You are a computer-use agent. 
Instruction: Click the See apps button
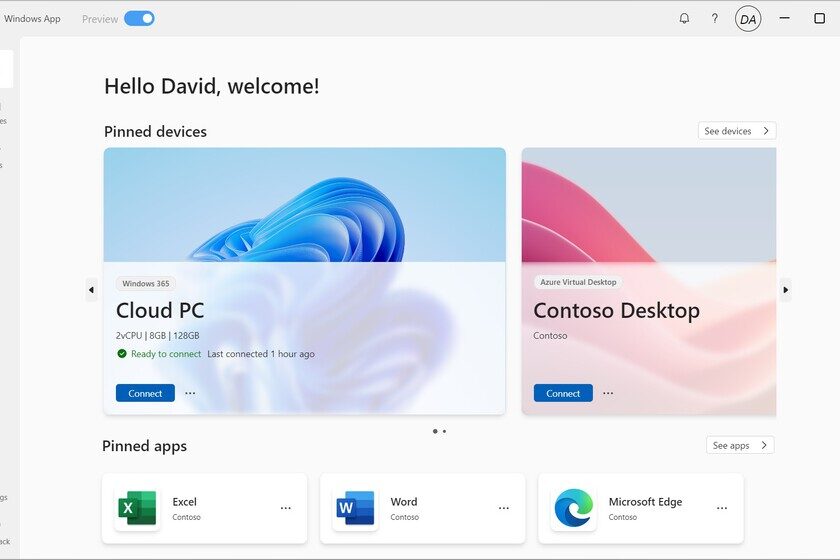tap(740, 445)
